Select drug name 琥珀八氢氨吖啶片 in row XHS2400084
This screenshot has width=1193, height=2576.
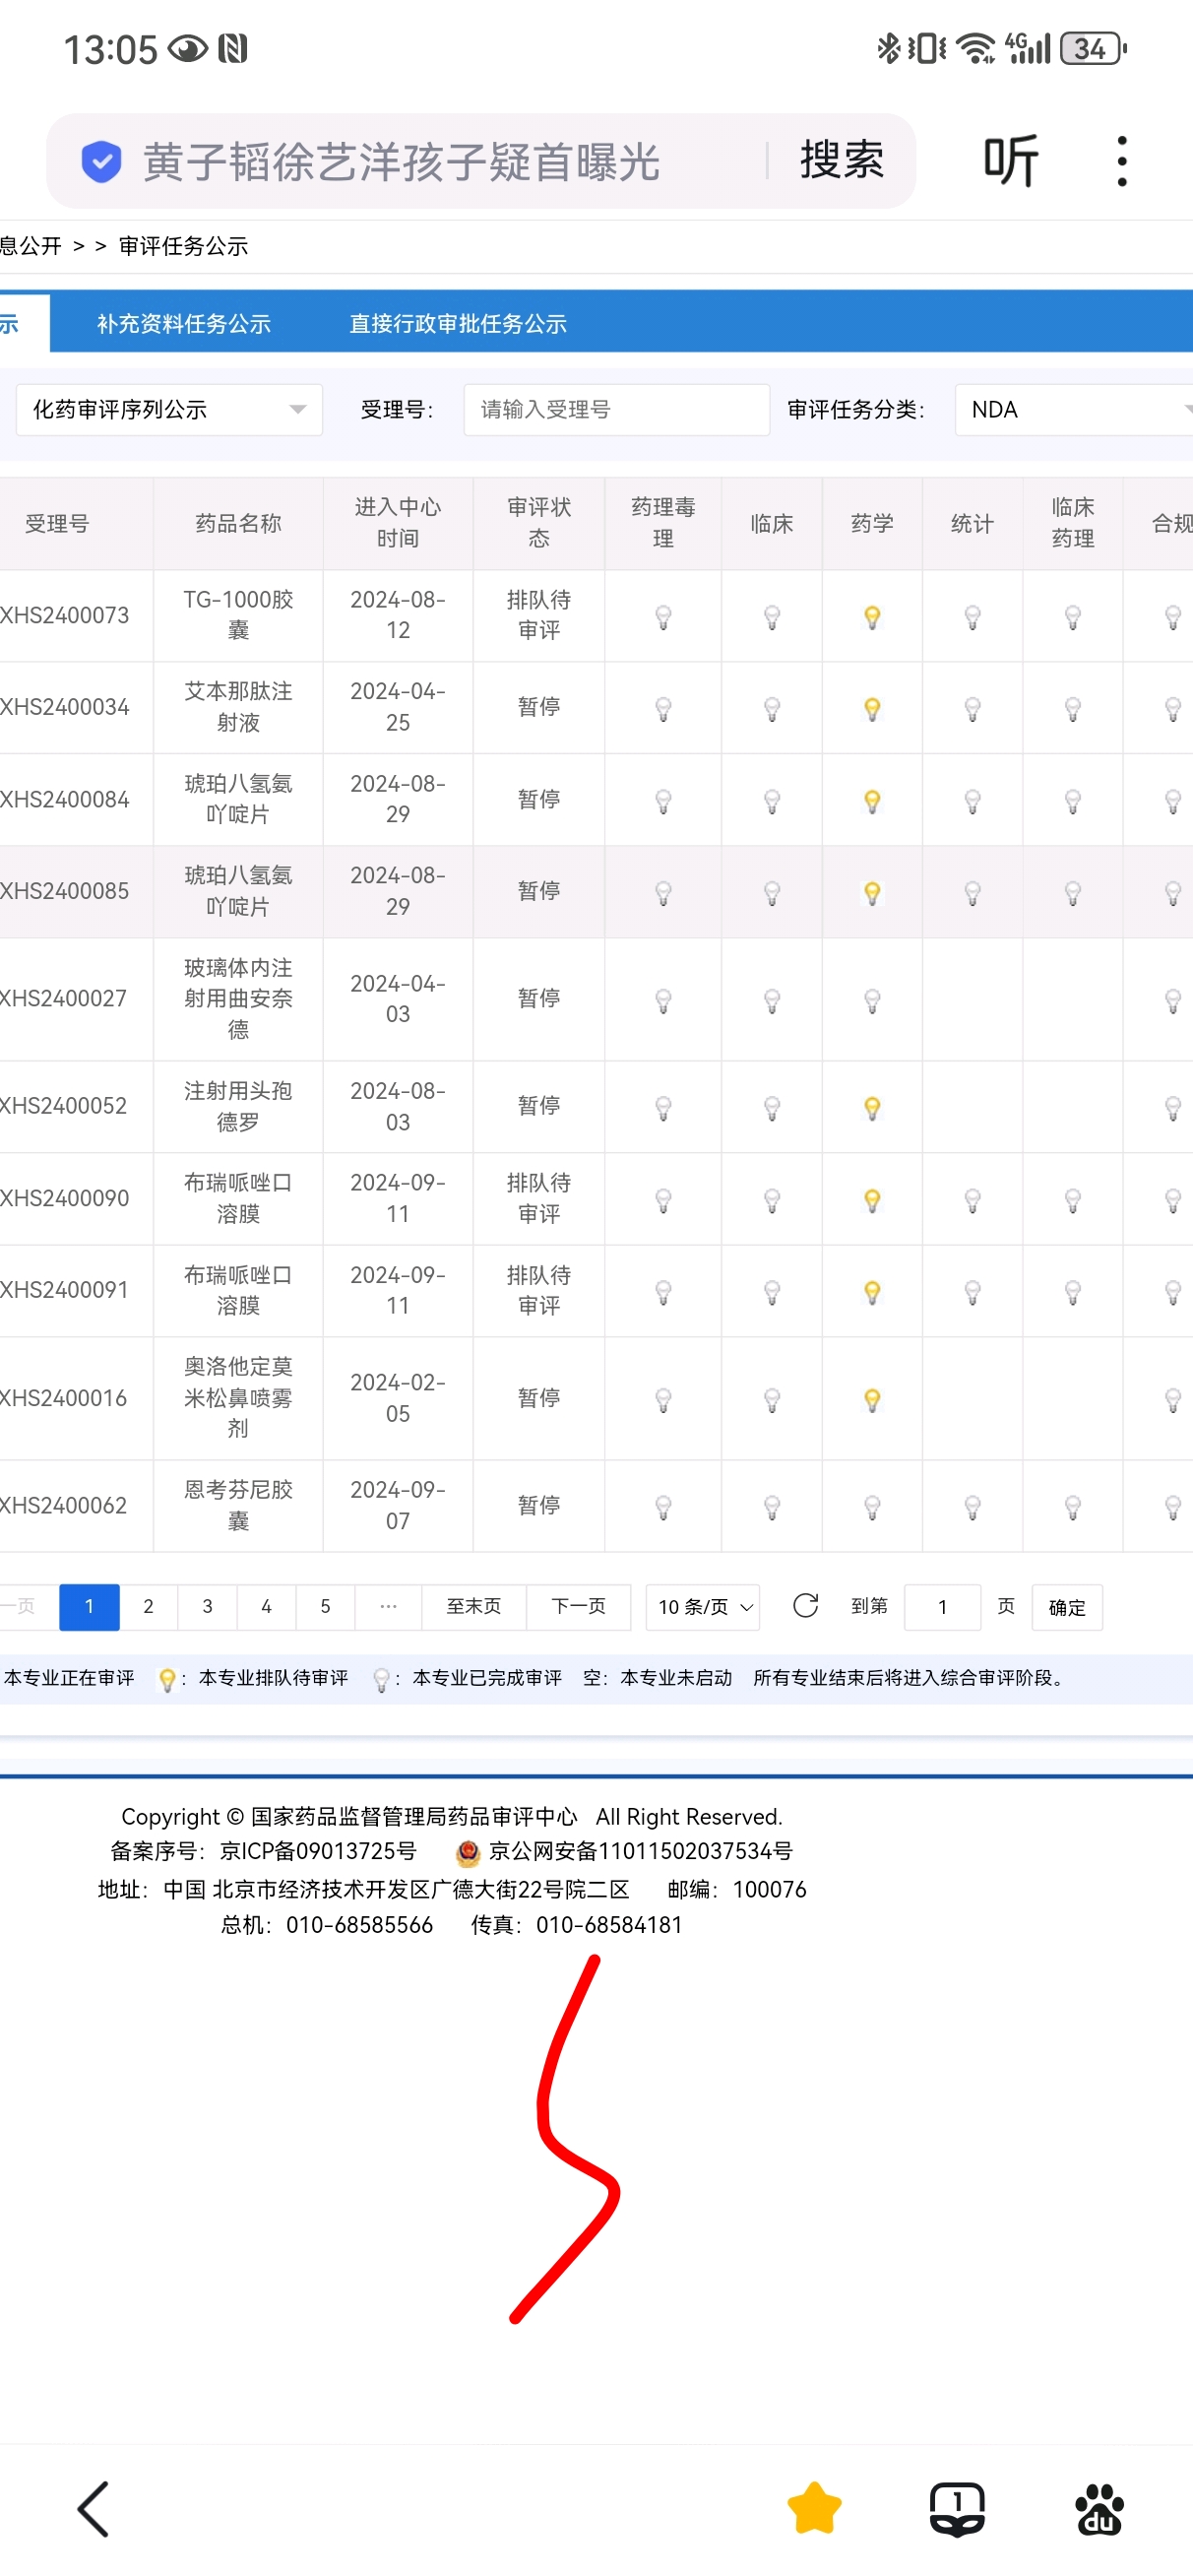(238, 799)
